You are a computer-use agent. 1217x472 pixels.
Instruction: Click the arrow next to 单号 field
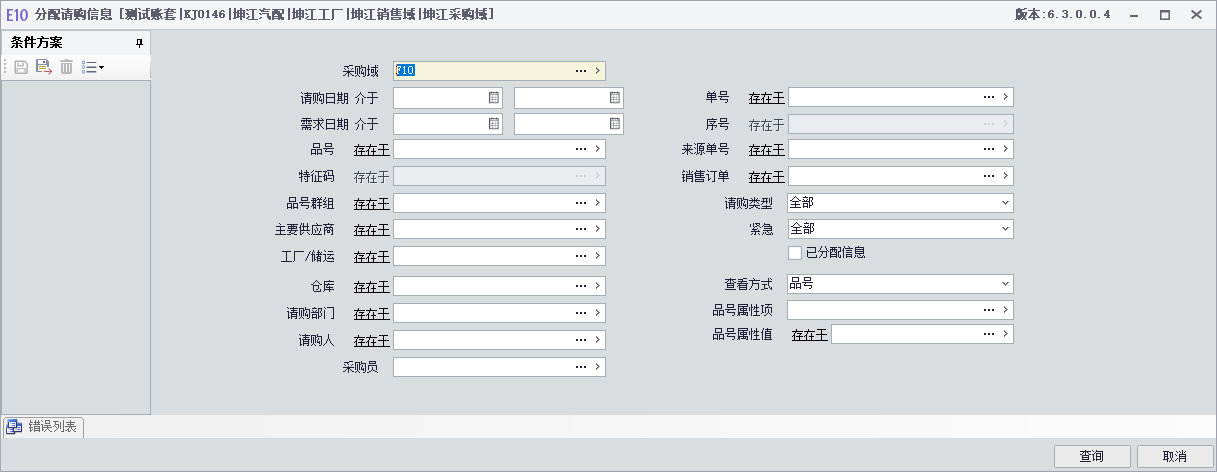coord(1005,97)
